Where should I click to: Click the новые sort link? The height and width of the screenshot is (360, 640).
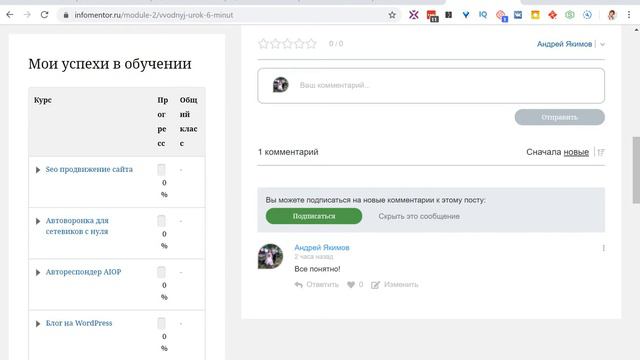click(576, 152)
